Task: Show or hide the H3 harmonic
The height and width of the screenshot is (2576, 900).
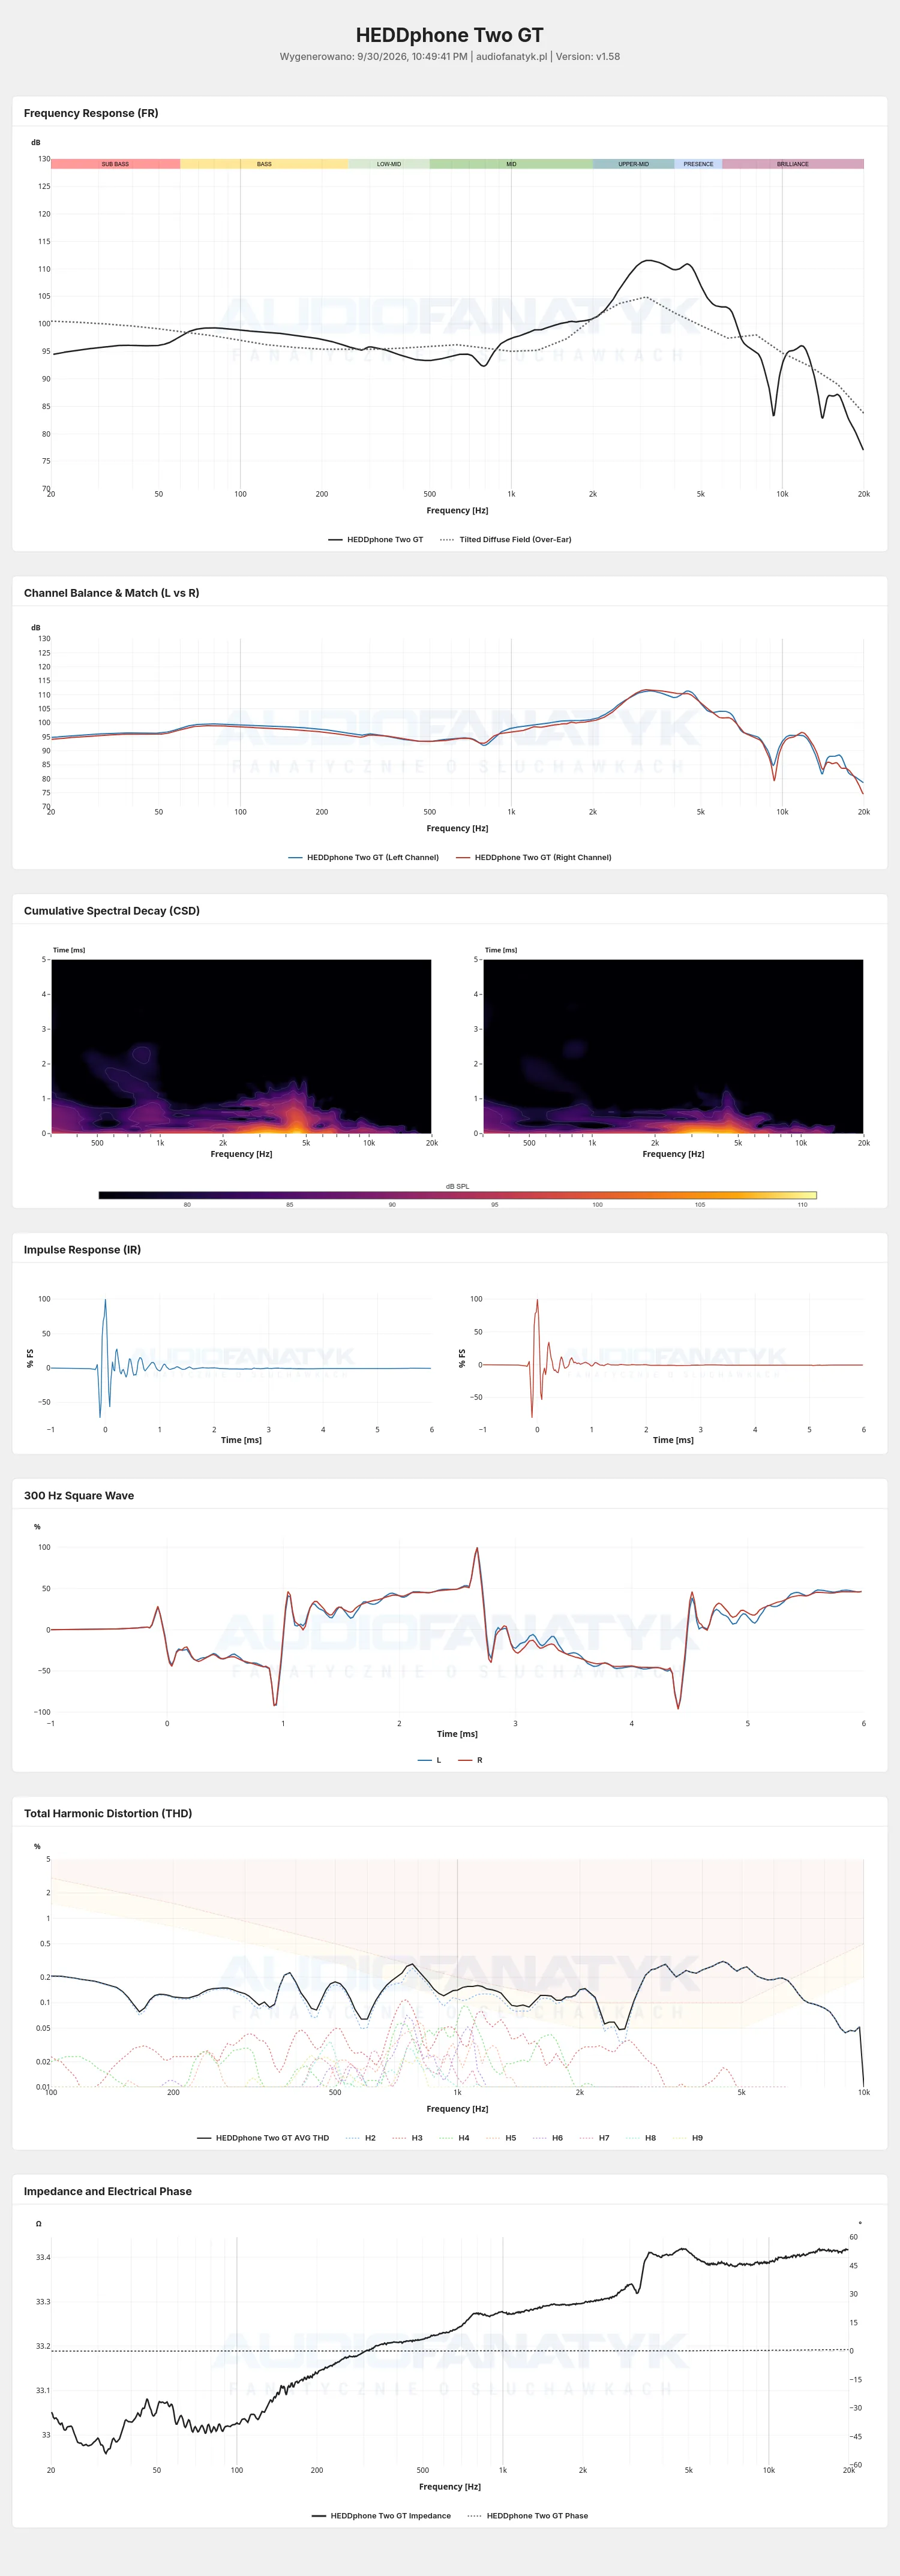Action: (408, 2138)
